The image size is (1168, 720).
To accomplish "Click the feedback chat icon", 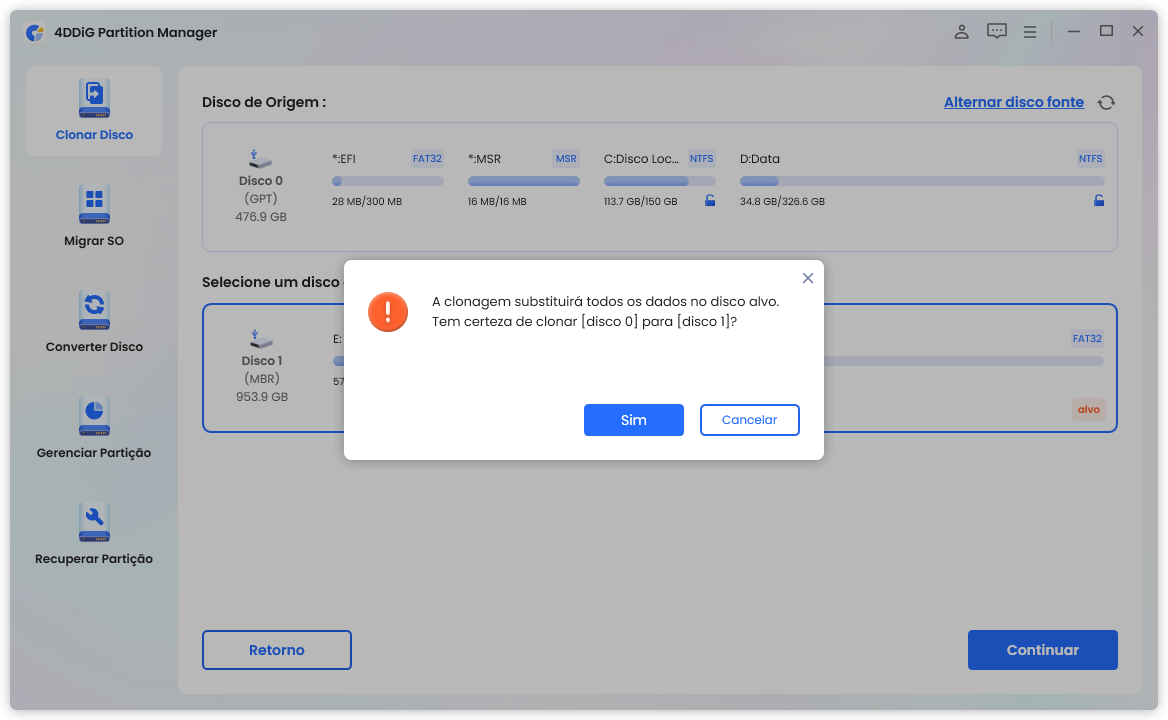I will click(x=996, y=32).
